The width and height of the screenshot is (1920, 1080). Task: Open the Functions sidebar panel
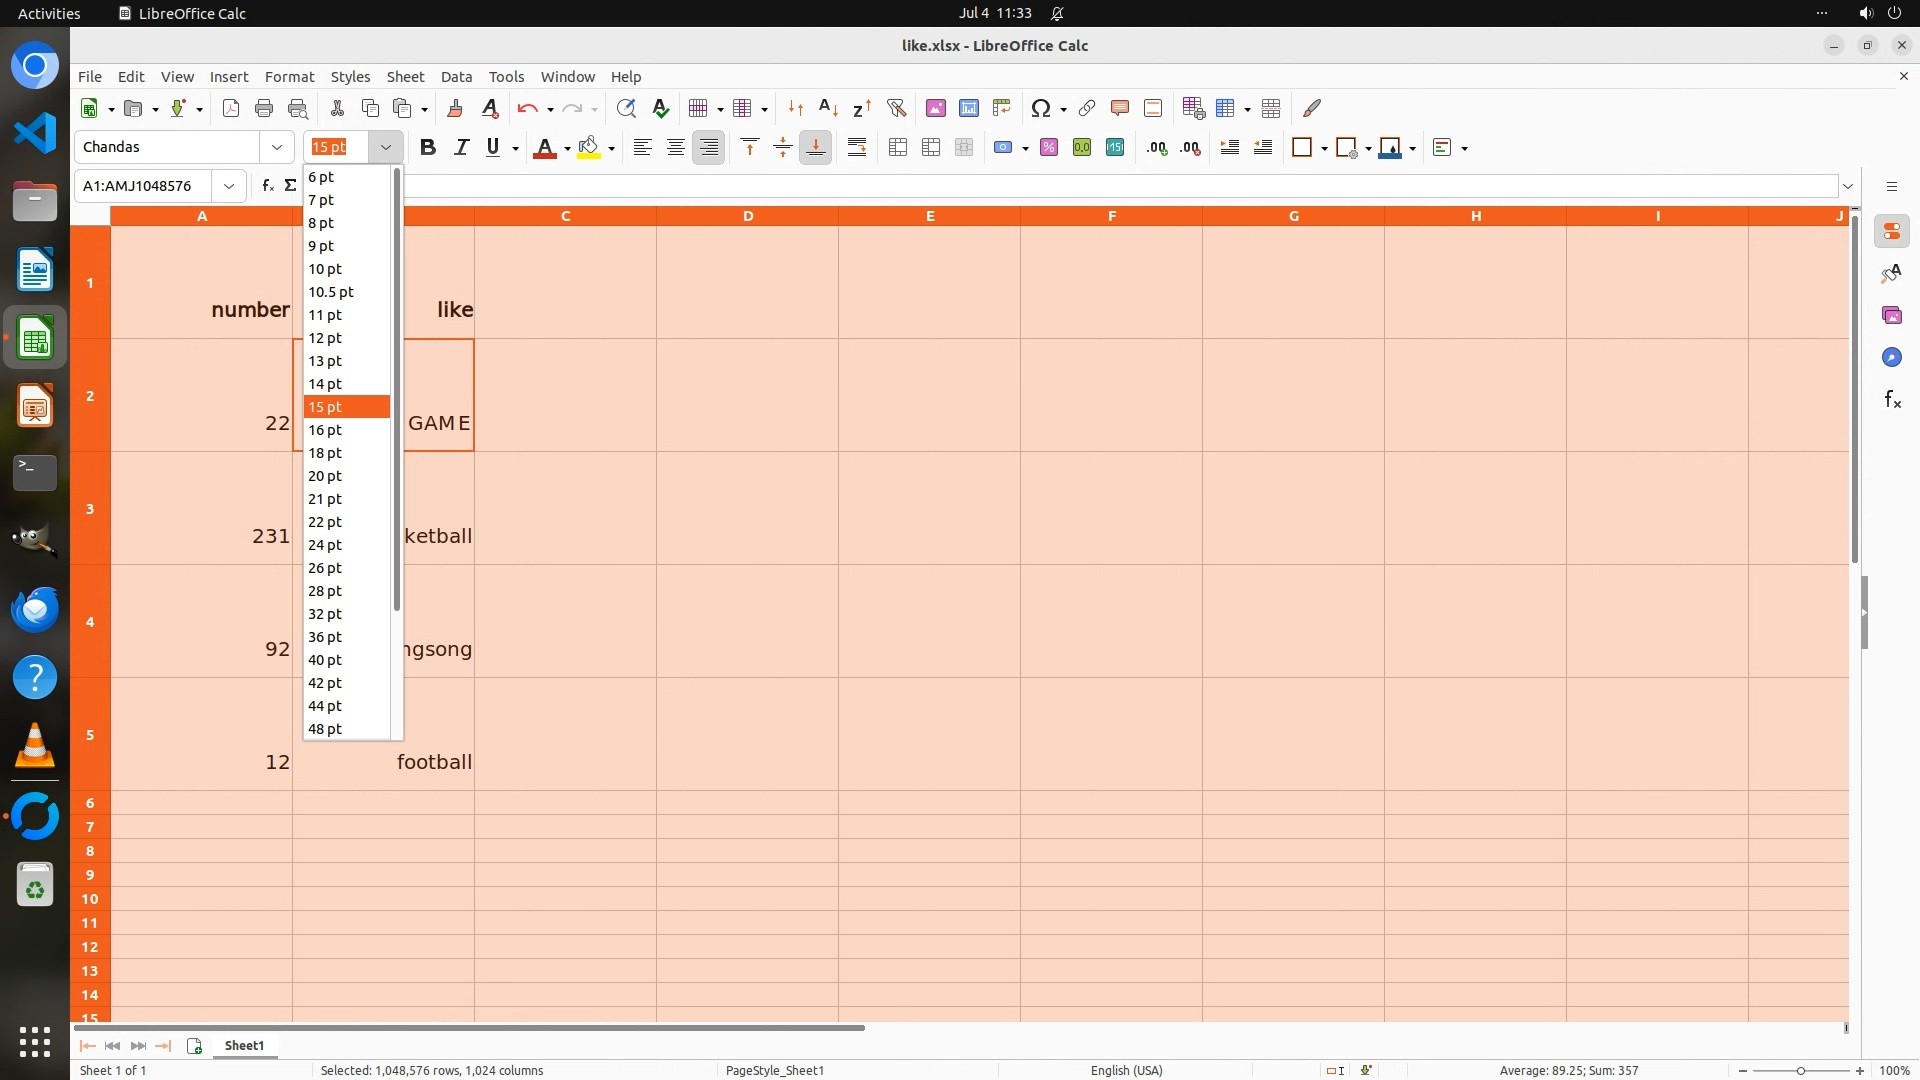coord(1891,400)
